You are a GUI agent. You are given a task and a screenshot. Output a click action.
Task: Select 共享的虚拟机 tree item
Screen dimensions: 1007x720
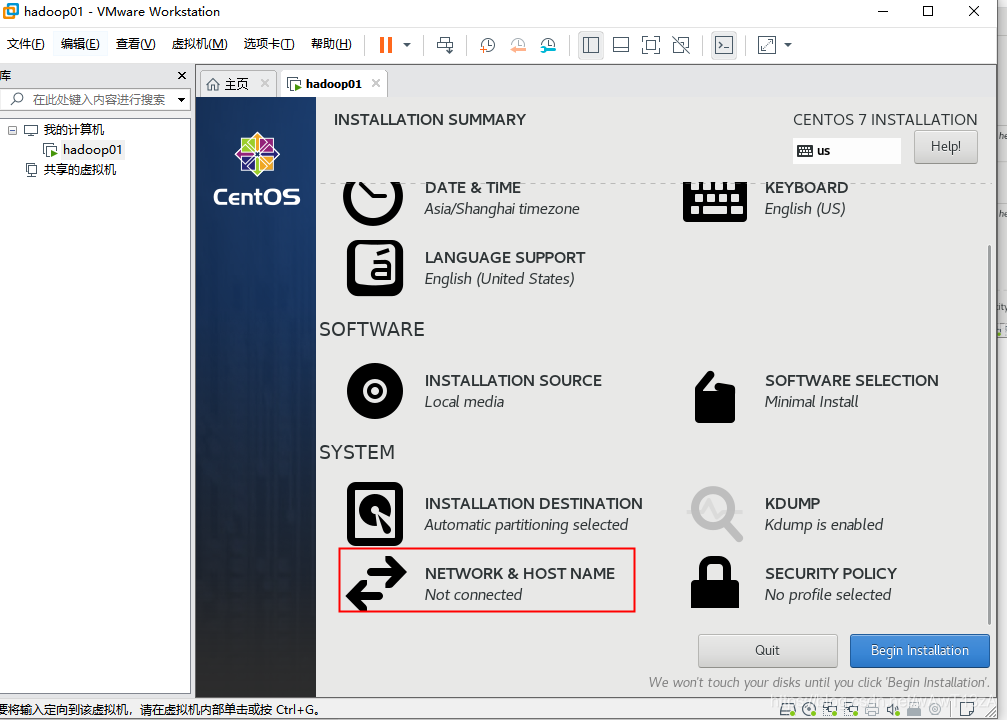(x=80, y=170)
